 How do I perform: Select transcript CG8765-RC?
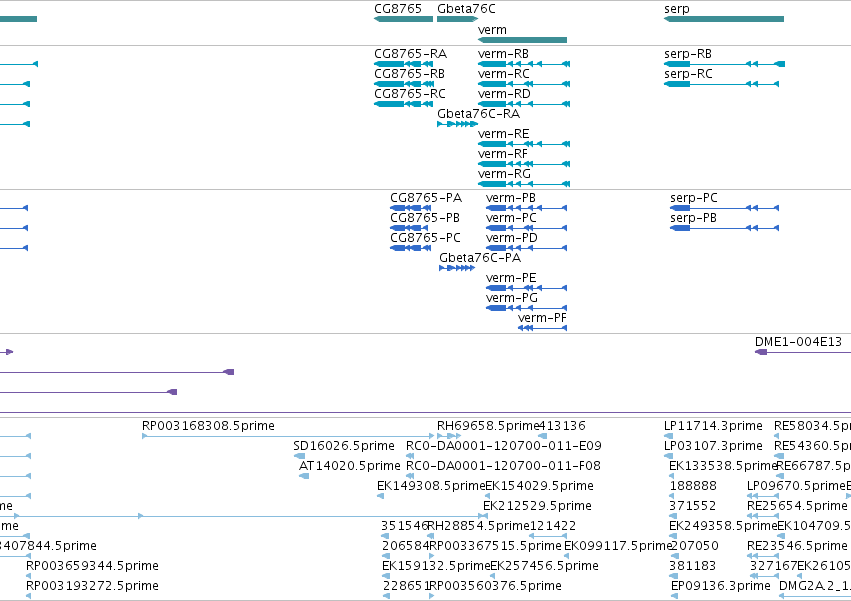404,104
